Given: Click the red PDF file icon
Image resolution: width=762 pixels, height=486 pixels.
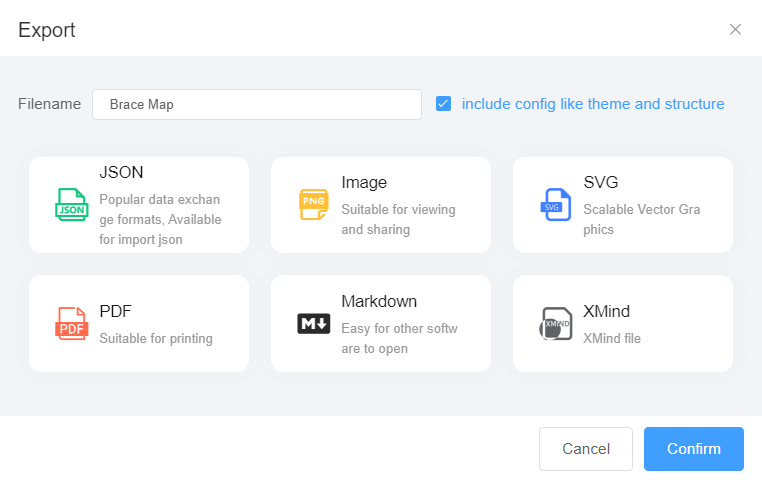Looking at the screenshot, I should click(x=71, y=324).
